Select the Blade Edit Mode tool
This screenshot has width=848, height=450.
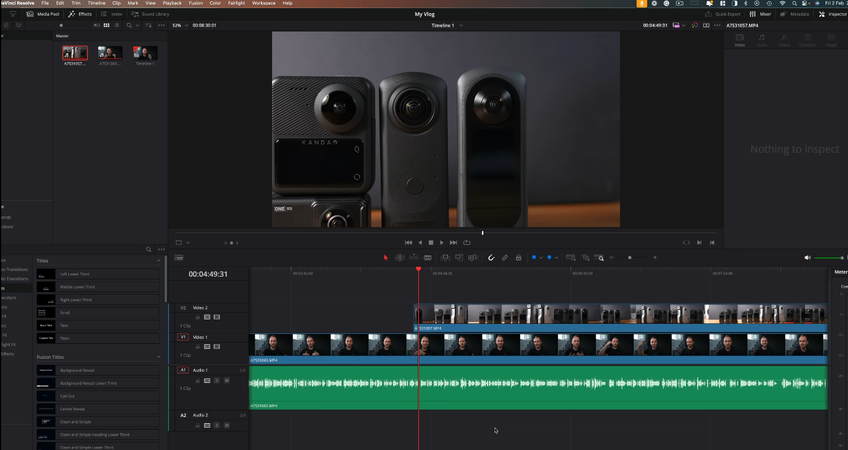click(x=428, y=258)
